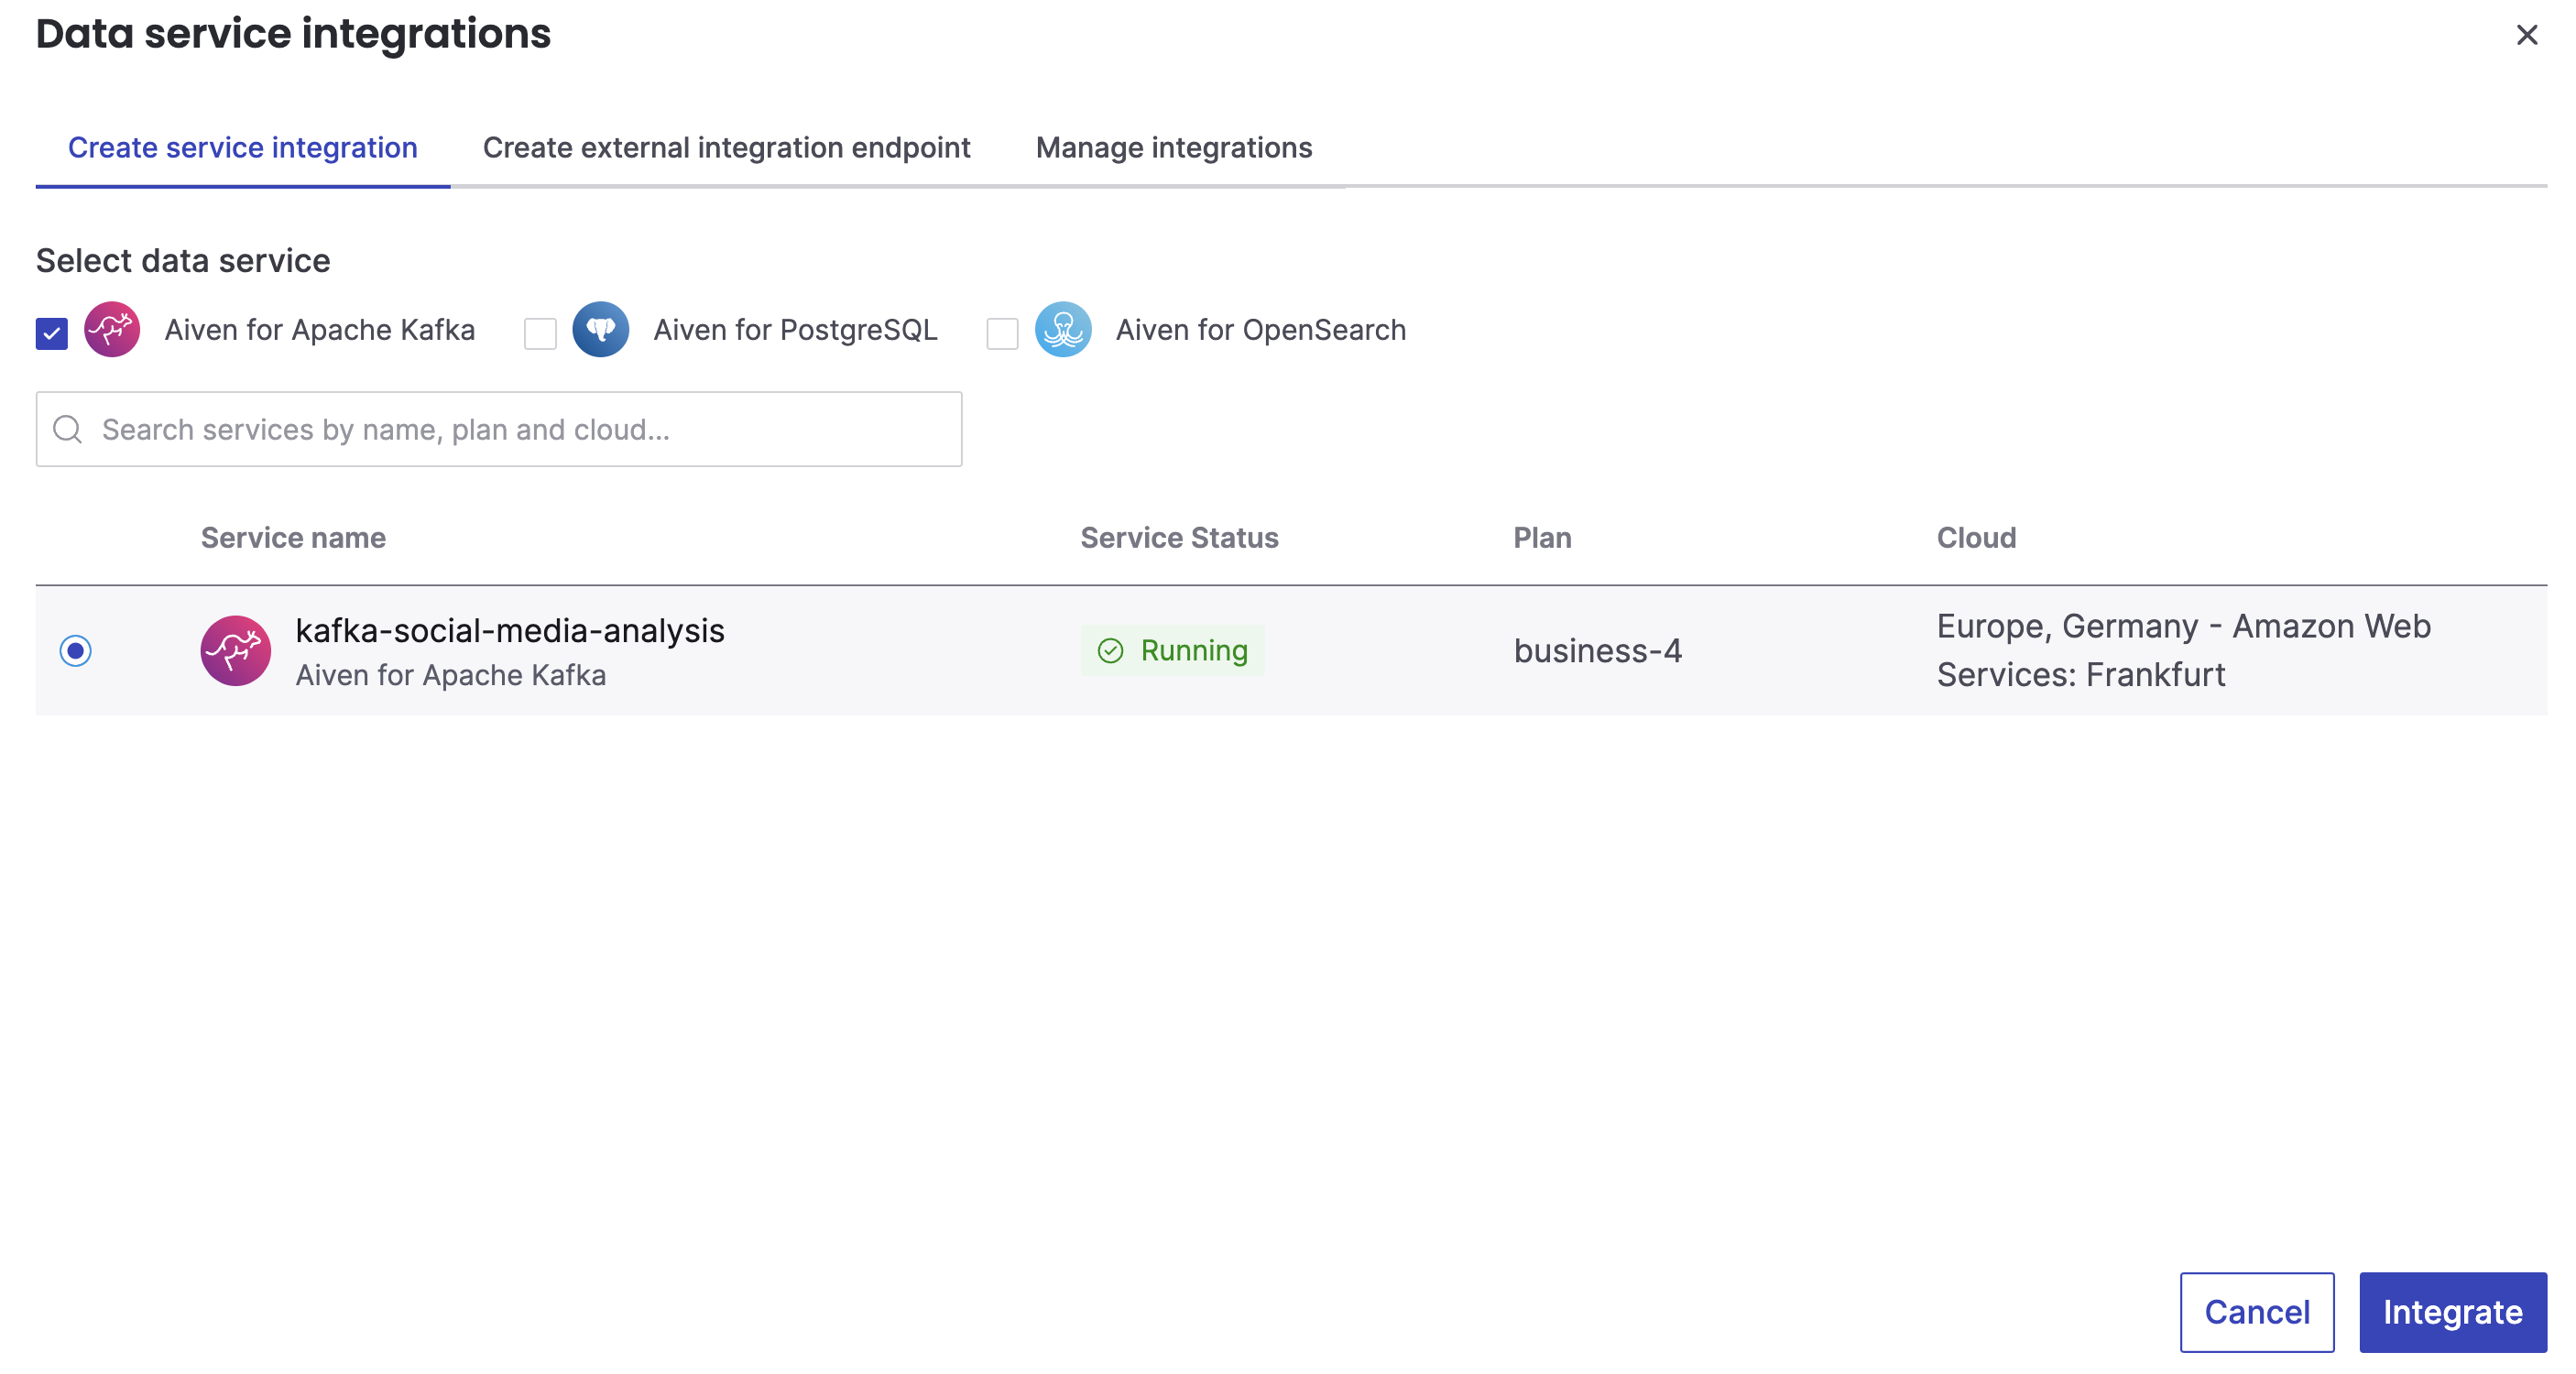
Task: Click the Kafka avatar on the service row
Action: (x=236, y=650)
